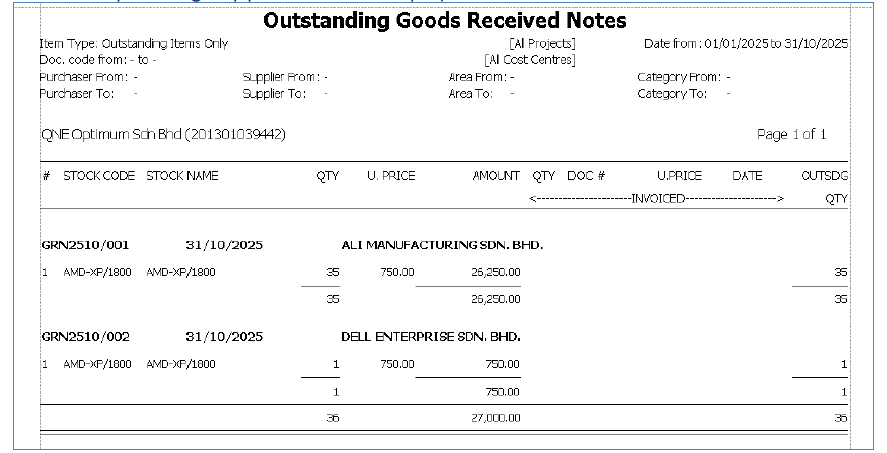Click the STOCK CODE column header
Image resolution: width=887 pixels, height=453 pixels.
tap(99, 176)
